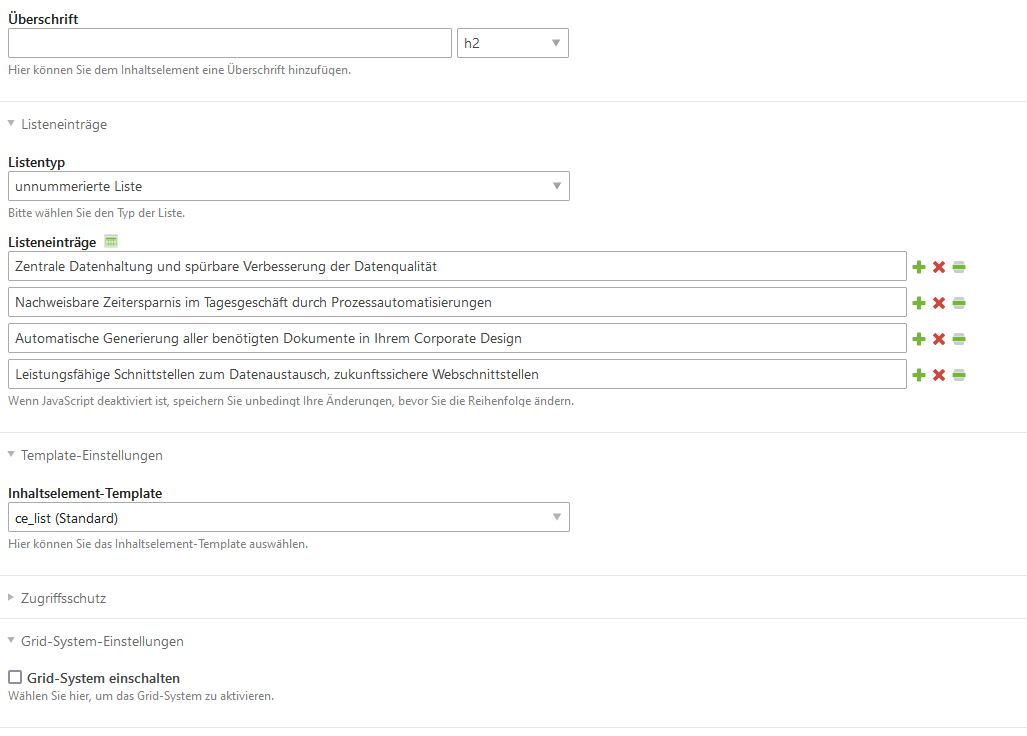The height and width of the screenshot is (736, 1027).
Task: Click the 'Nachweisbare Zeitersparnis' entry text field
Action: (x=456, y=303)
